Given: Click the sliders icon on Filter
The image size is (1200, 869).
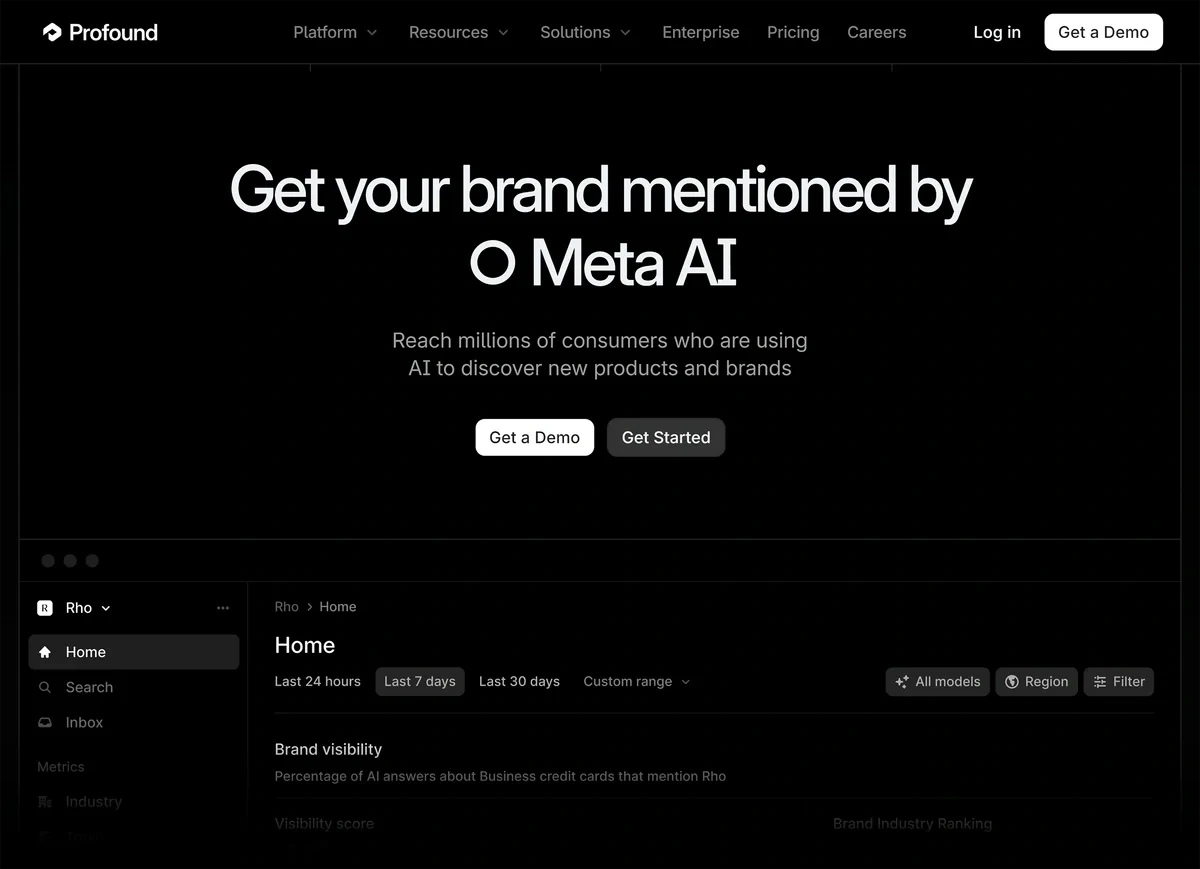Looking at the screenshot, I should click(x=1100, y=682).
